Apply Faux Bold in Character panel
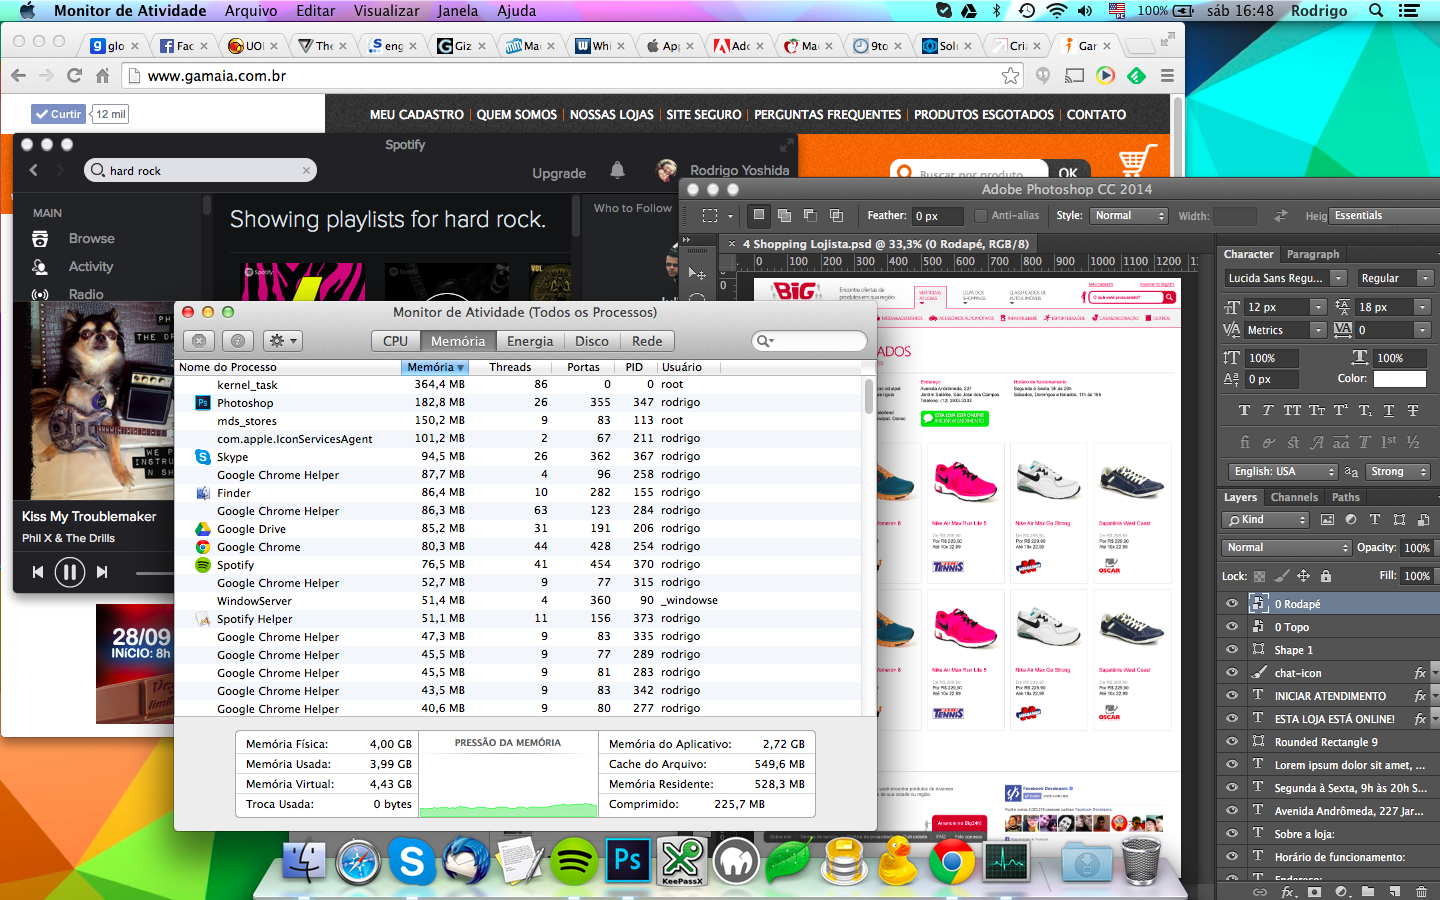The height and width of the screenshot is (900, 1440). 1244,410
